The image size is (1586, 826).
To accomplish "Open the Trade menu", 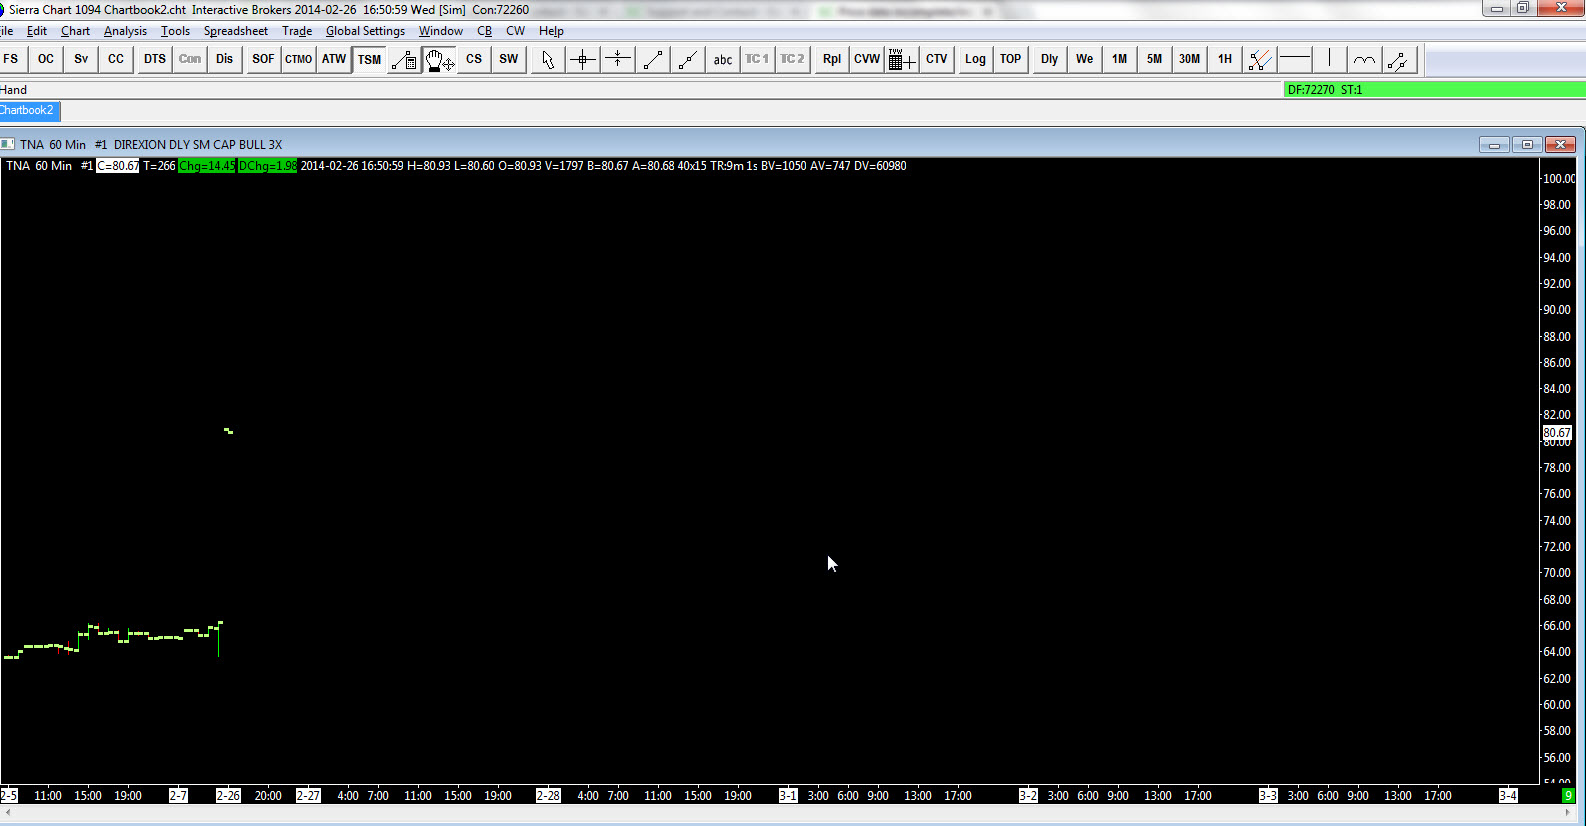I will 297,31.
